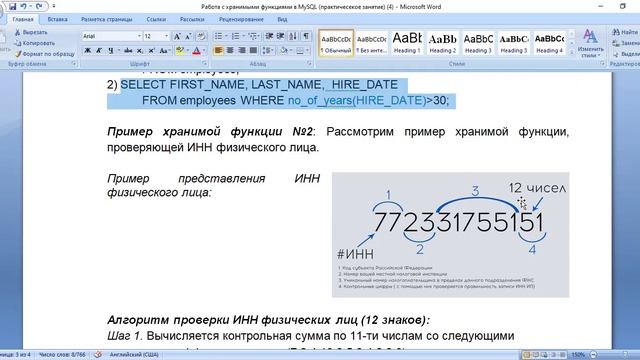
Task: Apply the Обычный style
Action: [336, 43]
